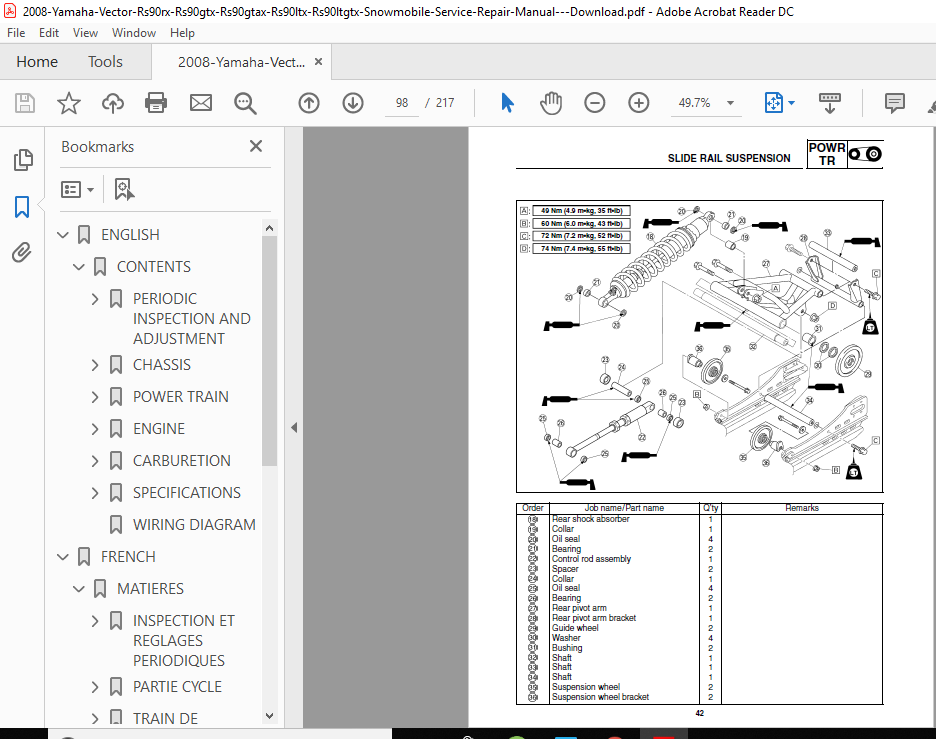Viewport: 936px width, 739px height.
Task: Expand the PARTIE CYCLE bookmark
Action: tap(95, 687)
